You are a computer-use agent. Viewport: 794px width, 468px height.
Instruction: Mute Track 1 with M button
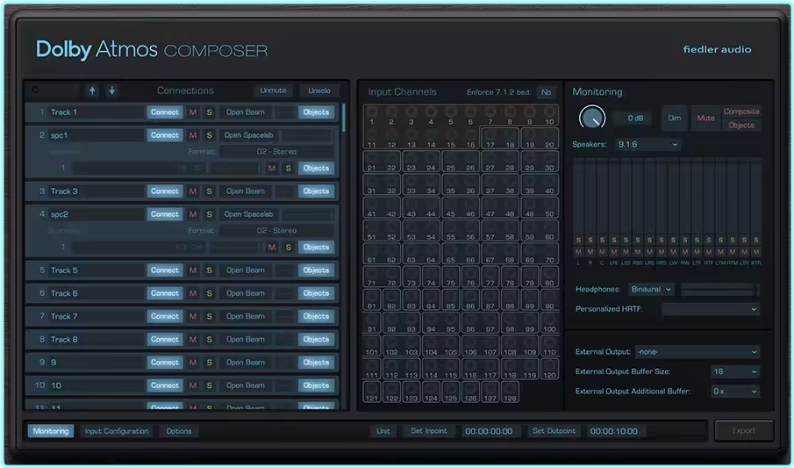(193, 112)
